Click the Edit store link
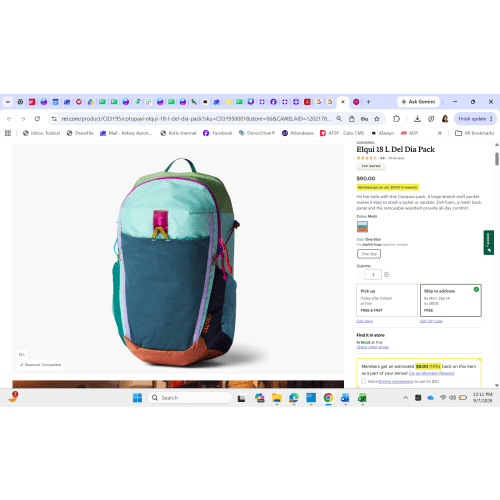The height and width of the screenshot is (500, 500). [x=364, y=321]
